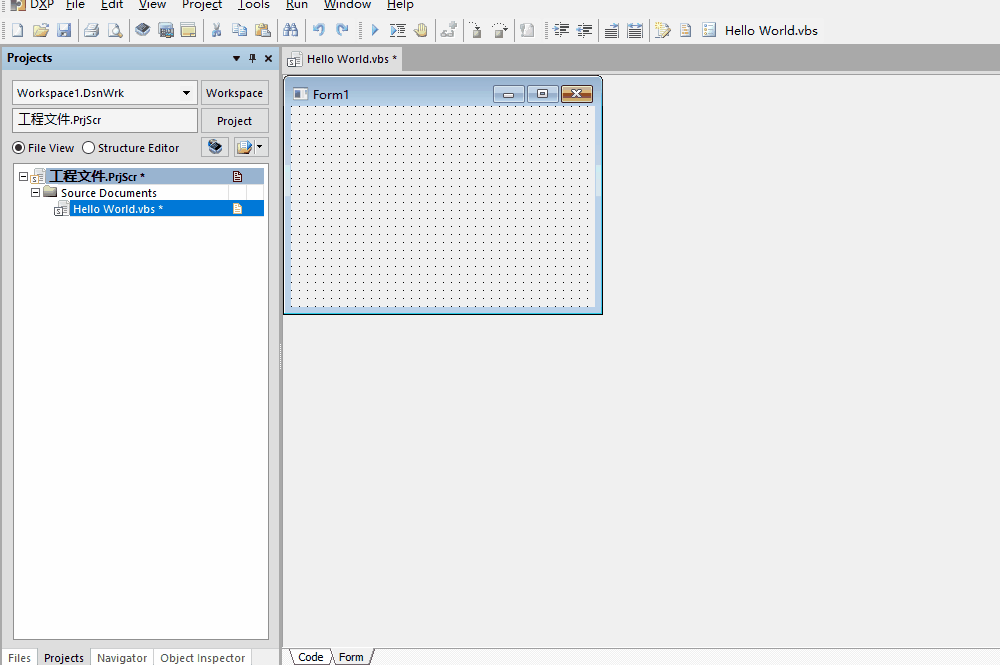Switch to the Code tab at bottom
1000x665 pixels.
(x=311, y=657)
